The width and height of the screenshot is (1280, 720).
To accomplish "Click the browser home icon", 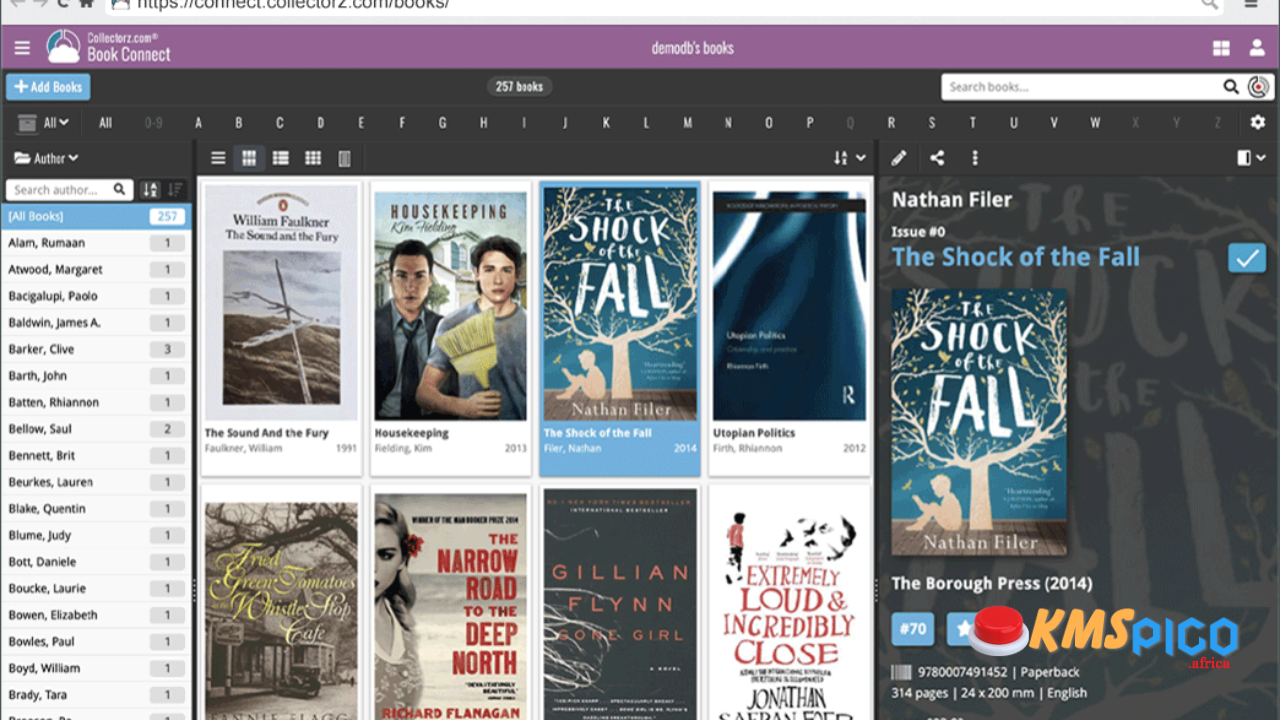I will pyautogui.click(x=86, y=3).
